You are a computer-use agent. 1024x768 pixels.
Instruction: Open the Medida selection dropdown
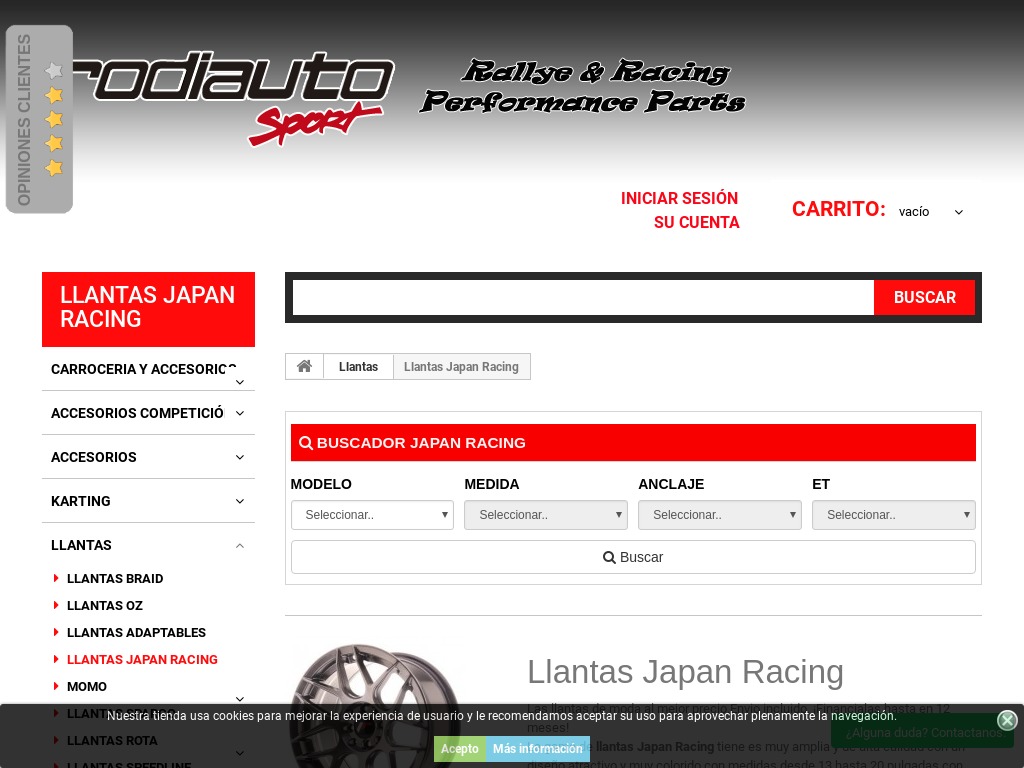pyautogui.click(x=546, y=514)
